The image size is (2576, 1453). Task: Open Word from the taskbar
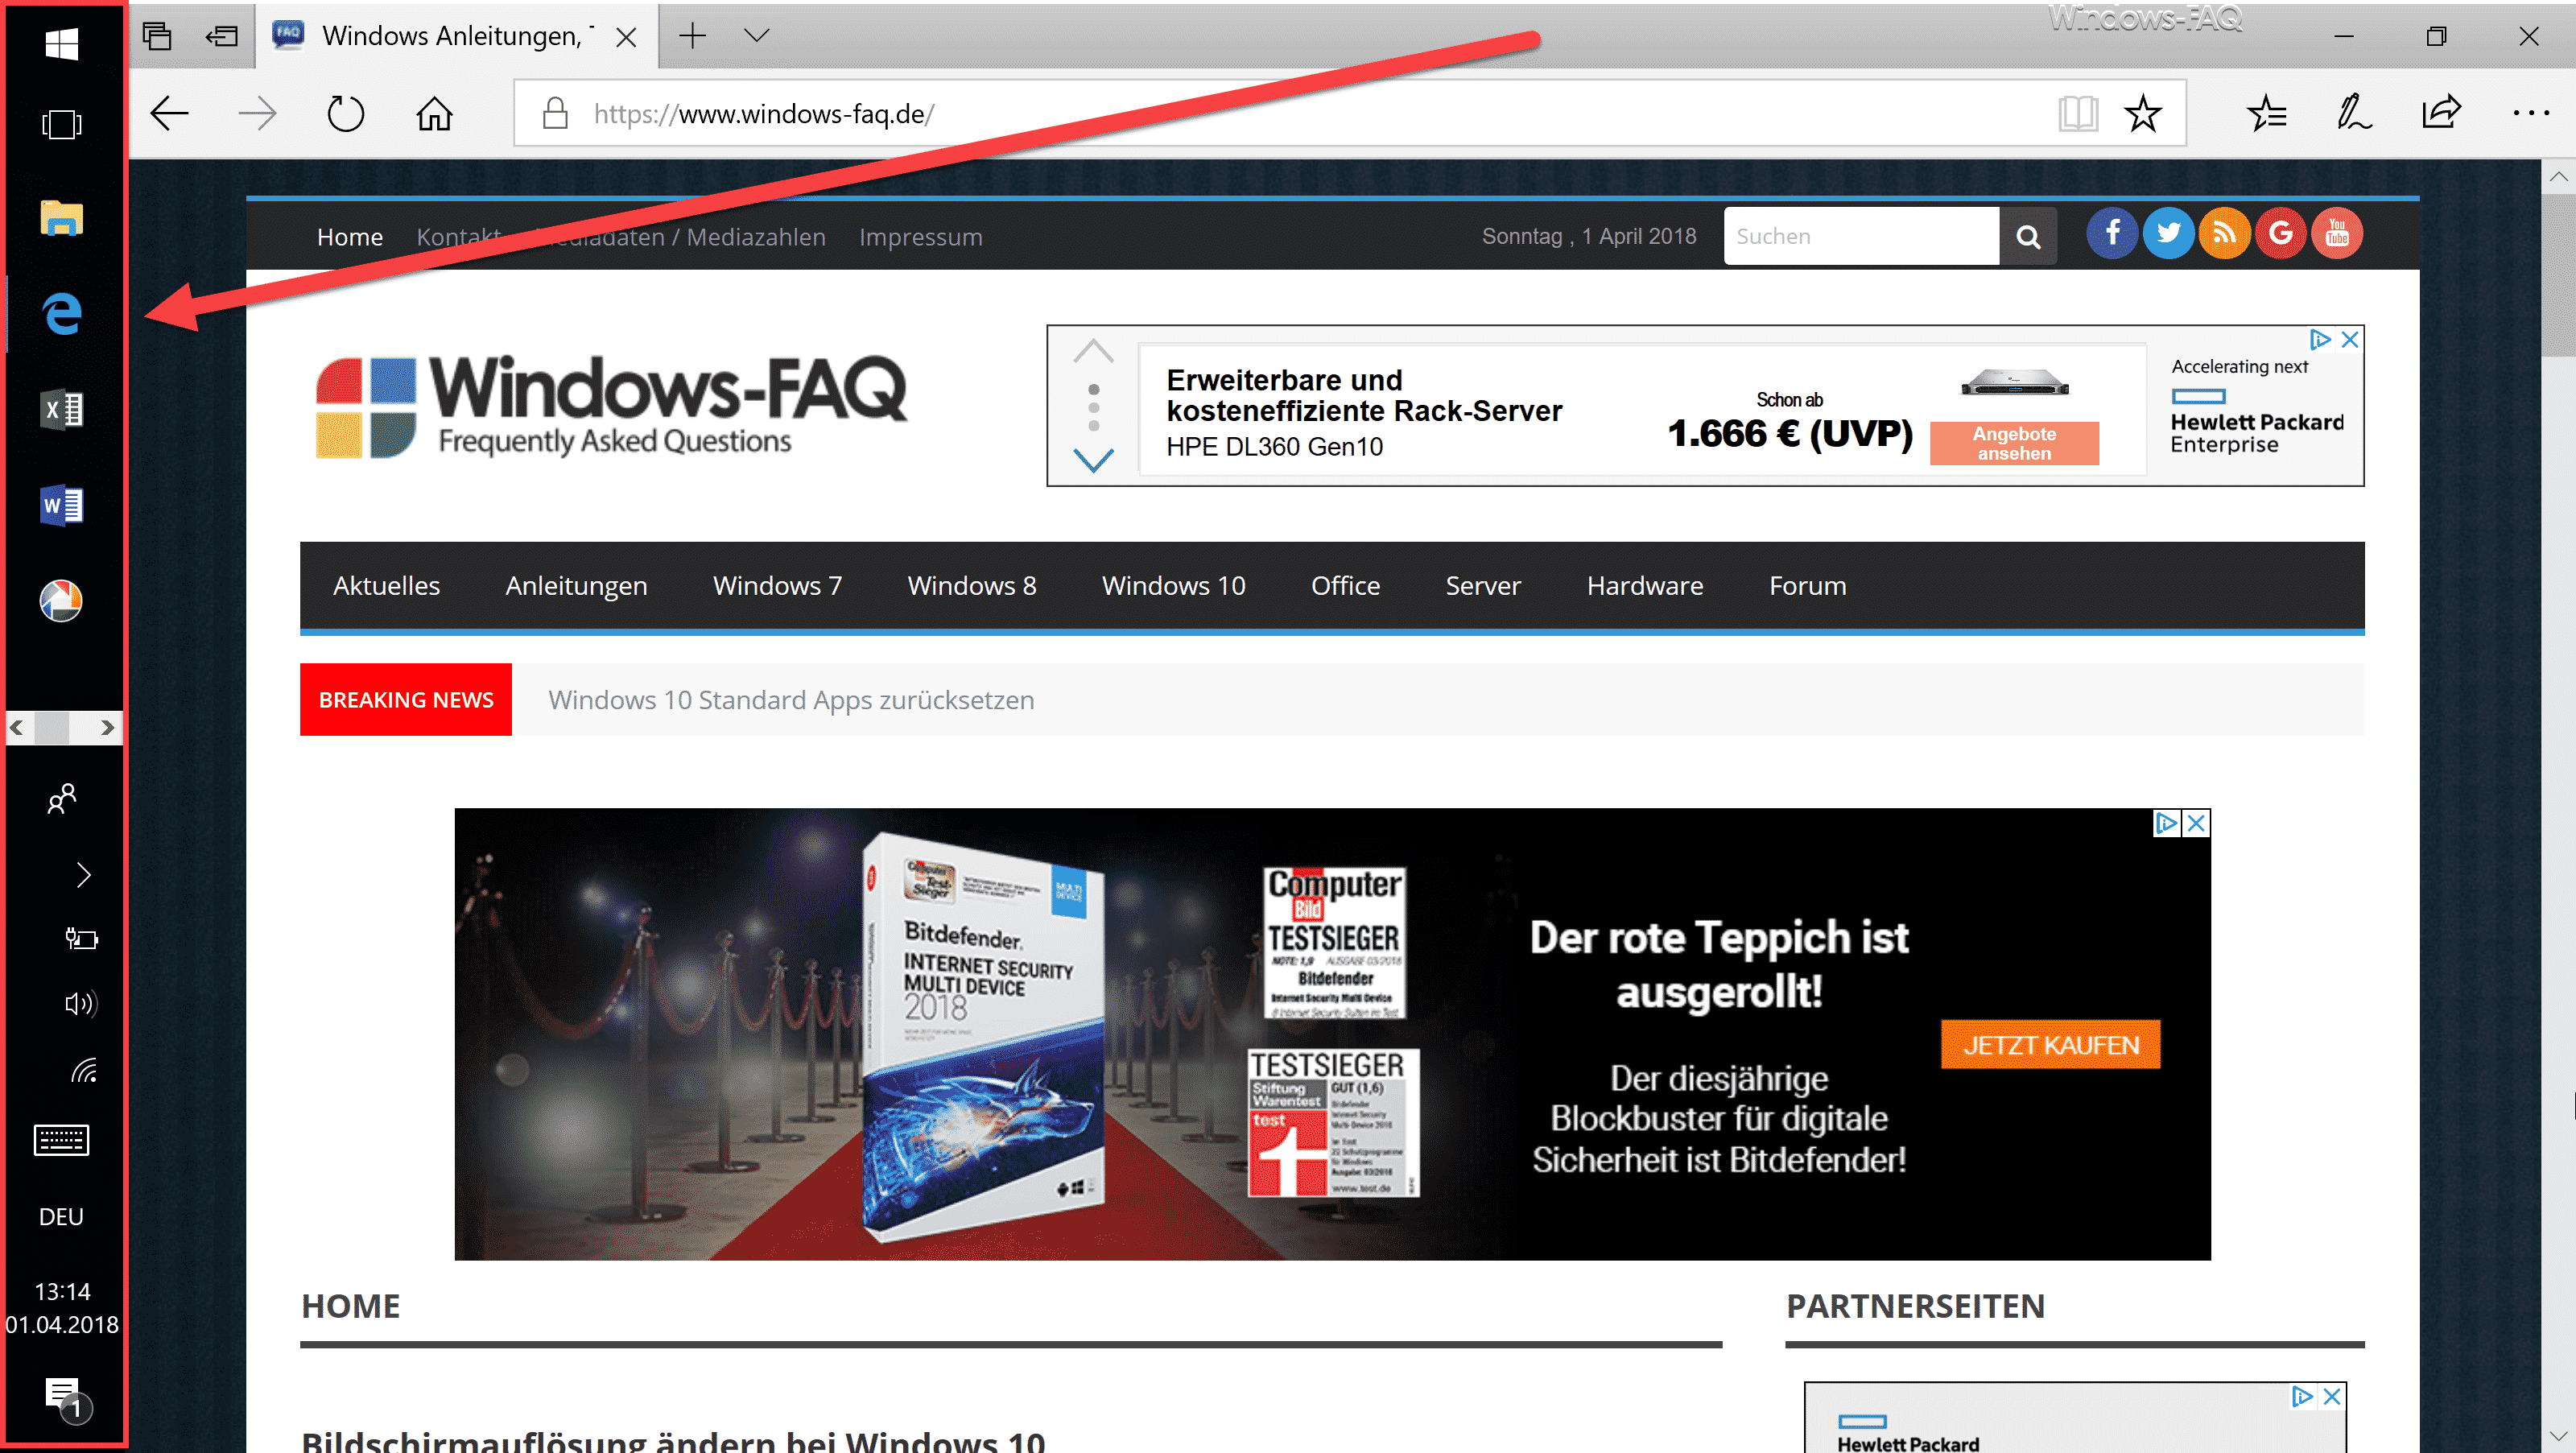point(62,505)
